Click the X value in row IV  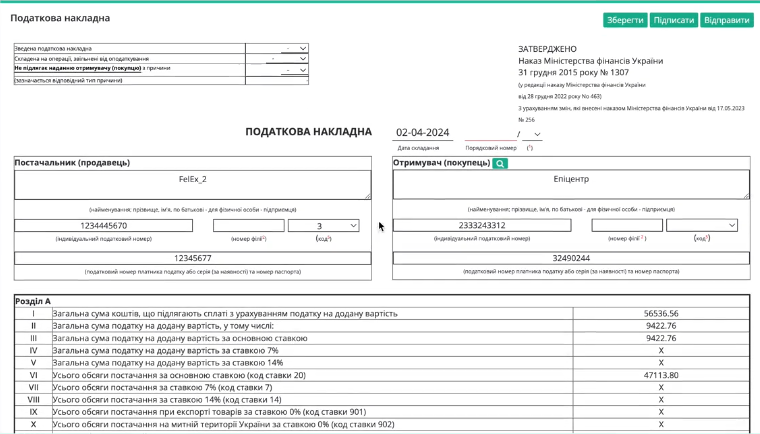pyautogui.click(x=661, y=351)
